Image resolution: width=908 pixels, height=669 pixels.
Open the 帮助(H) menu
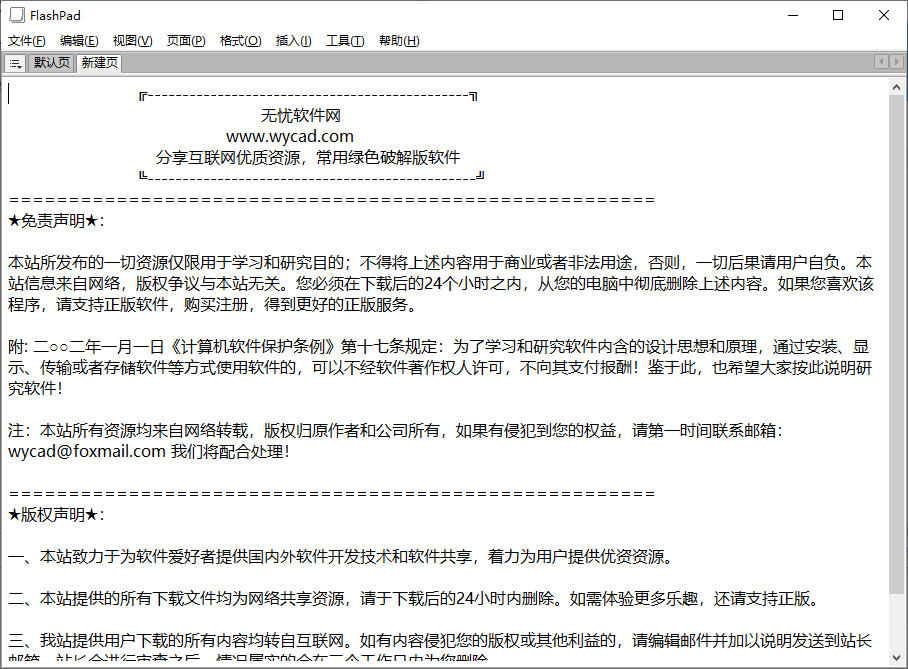point(399,41)
